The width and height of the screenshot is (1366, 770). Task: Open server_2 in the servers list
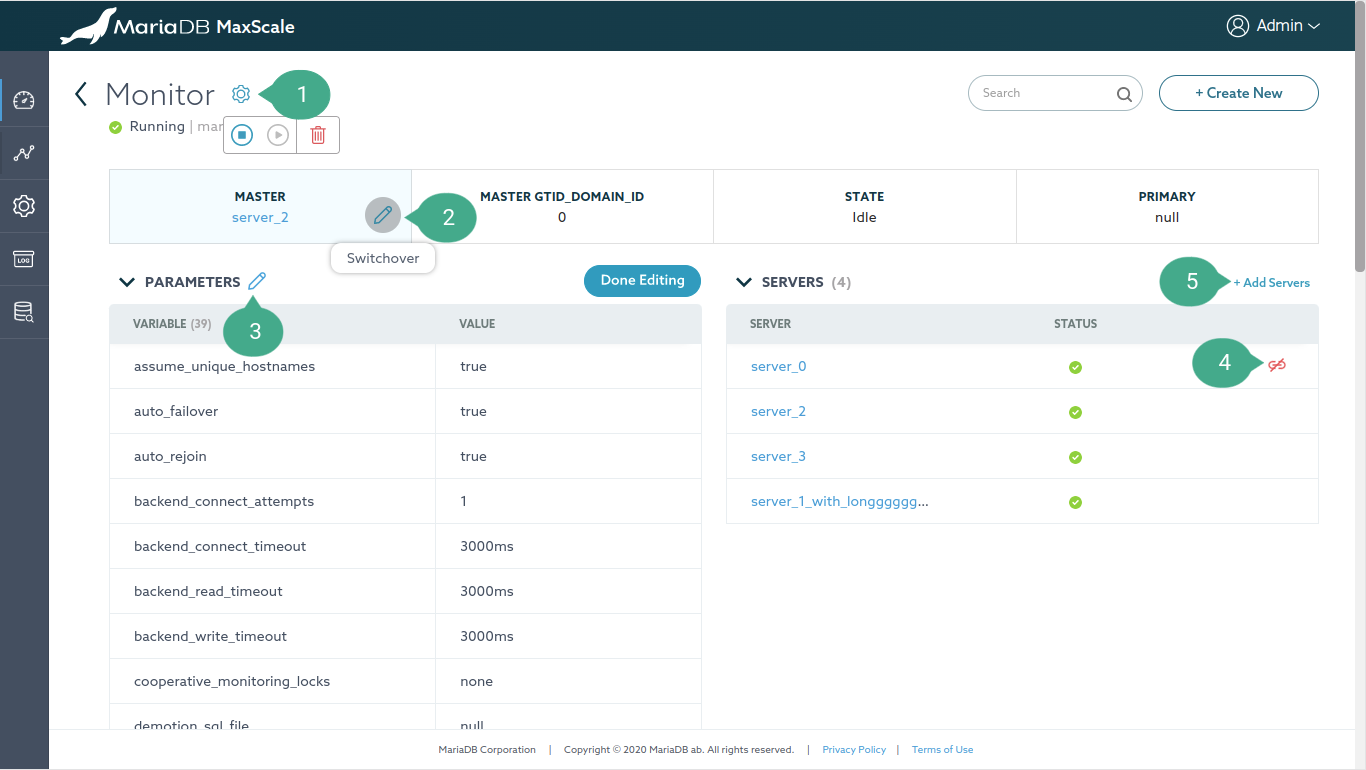coord(778,411)
